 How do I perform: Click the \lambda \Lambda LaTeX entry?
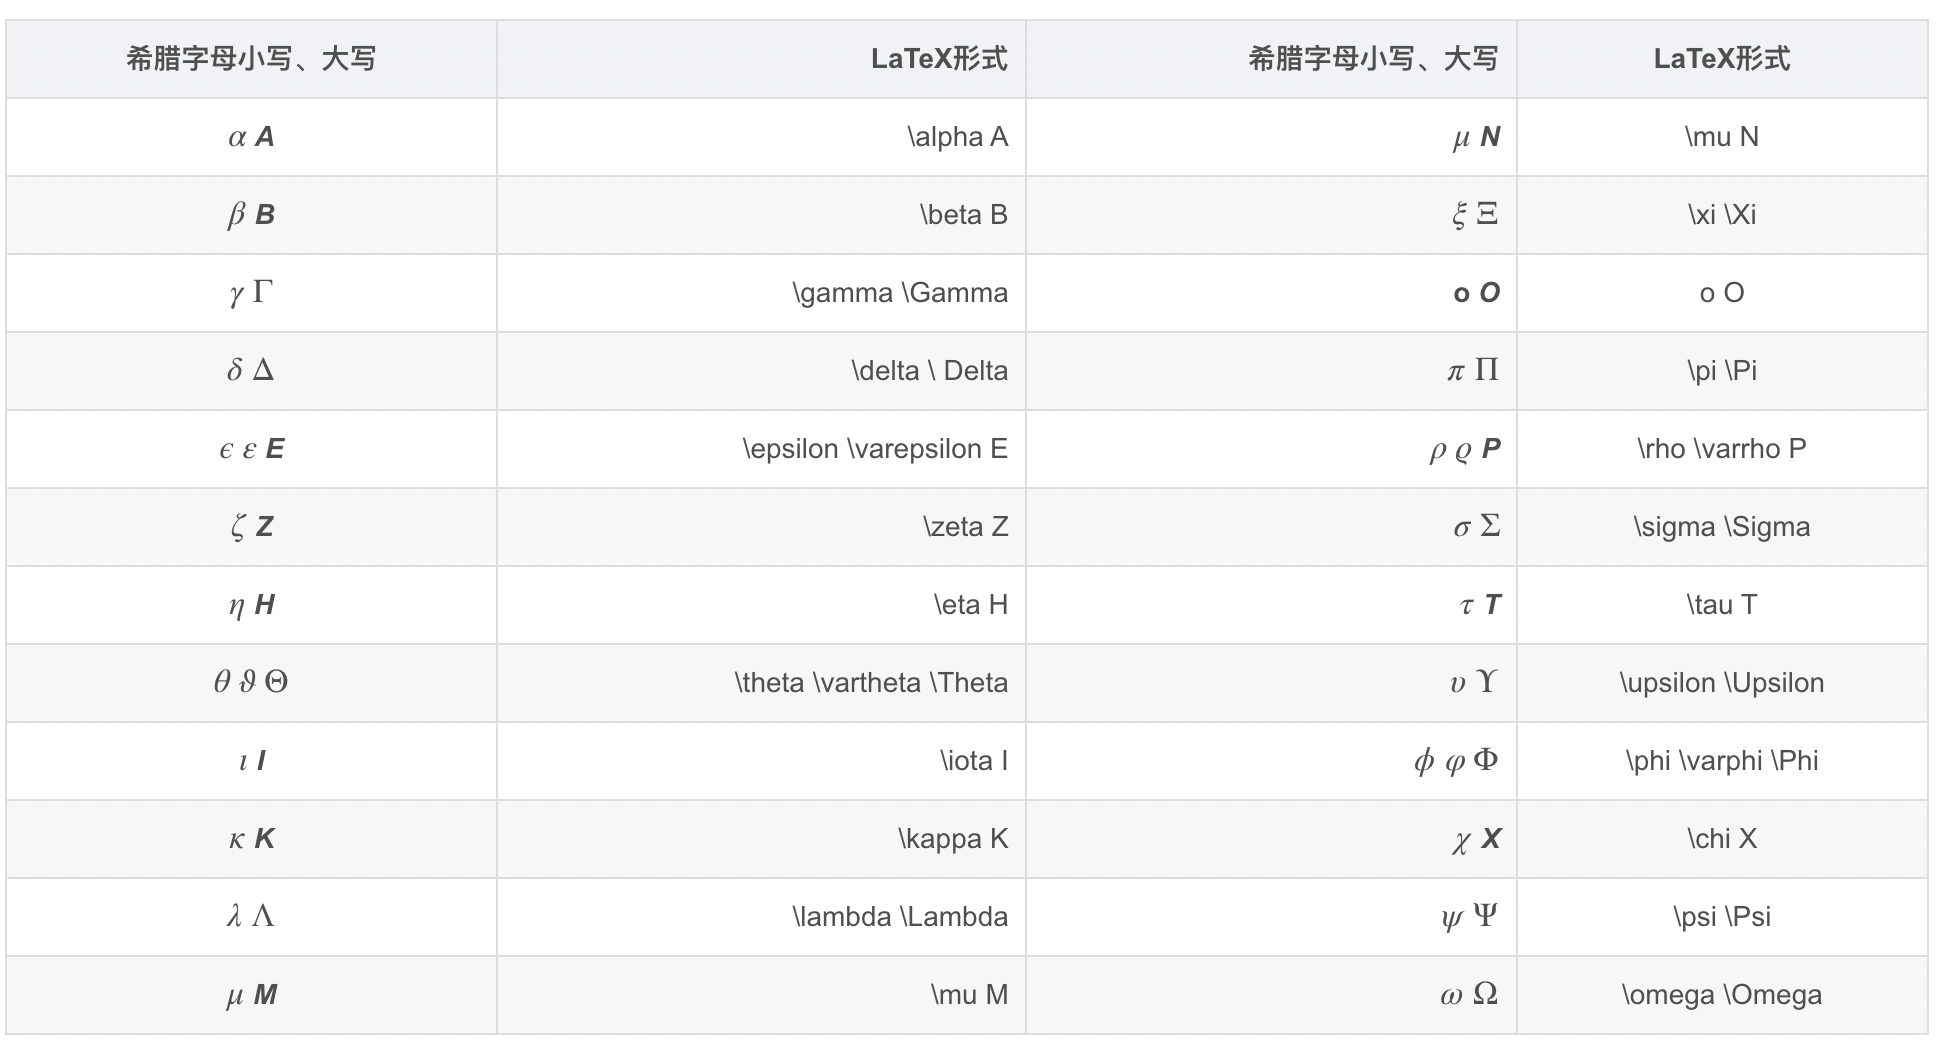[x=761, y=917]
